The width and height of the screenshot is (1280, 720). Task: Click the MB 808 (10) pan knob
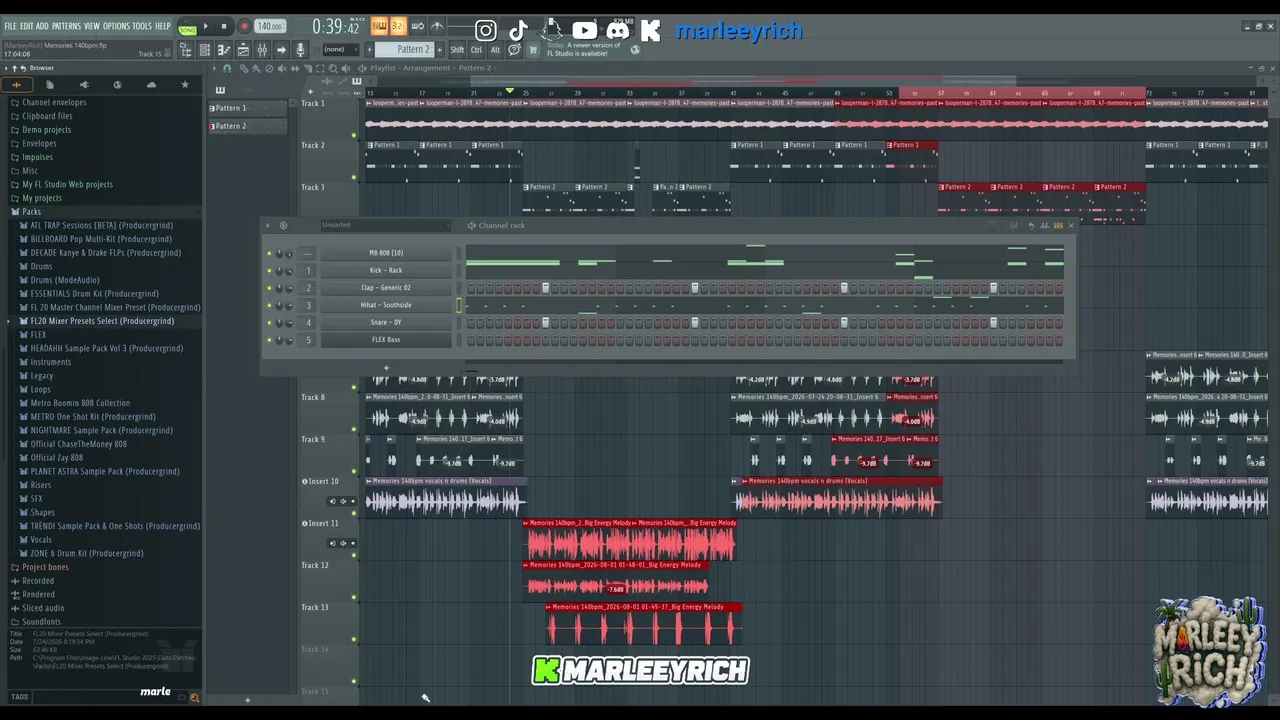[279, 253]
